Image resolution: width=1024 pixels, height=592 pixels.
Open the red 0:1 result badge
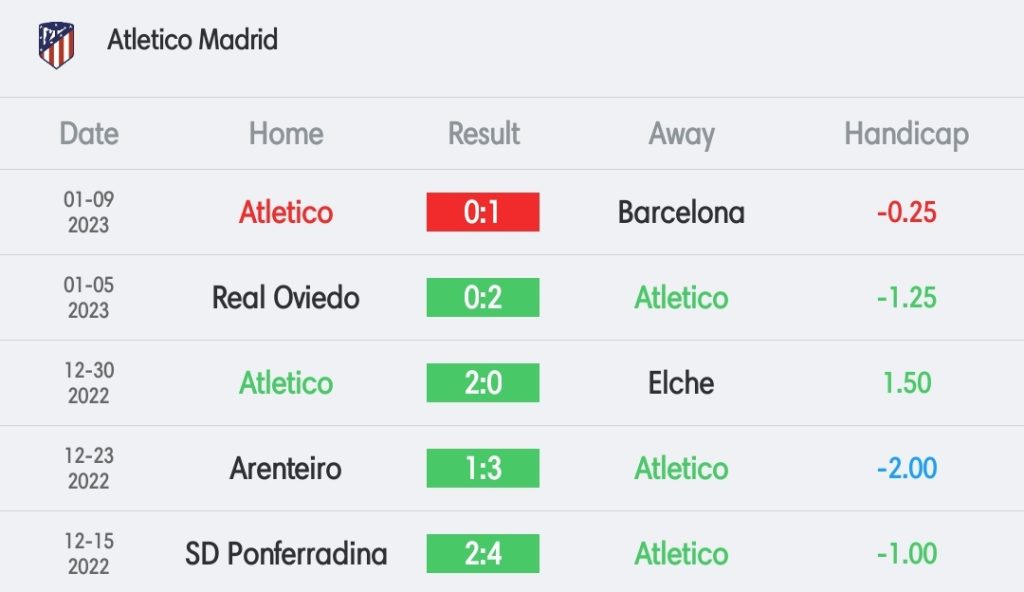click(x=483, y=212)
